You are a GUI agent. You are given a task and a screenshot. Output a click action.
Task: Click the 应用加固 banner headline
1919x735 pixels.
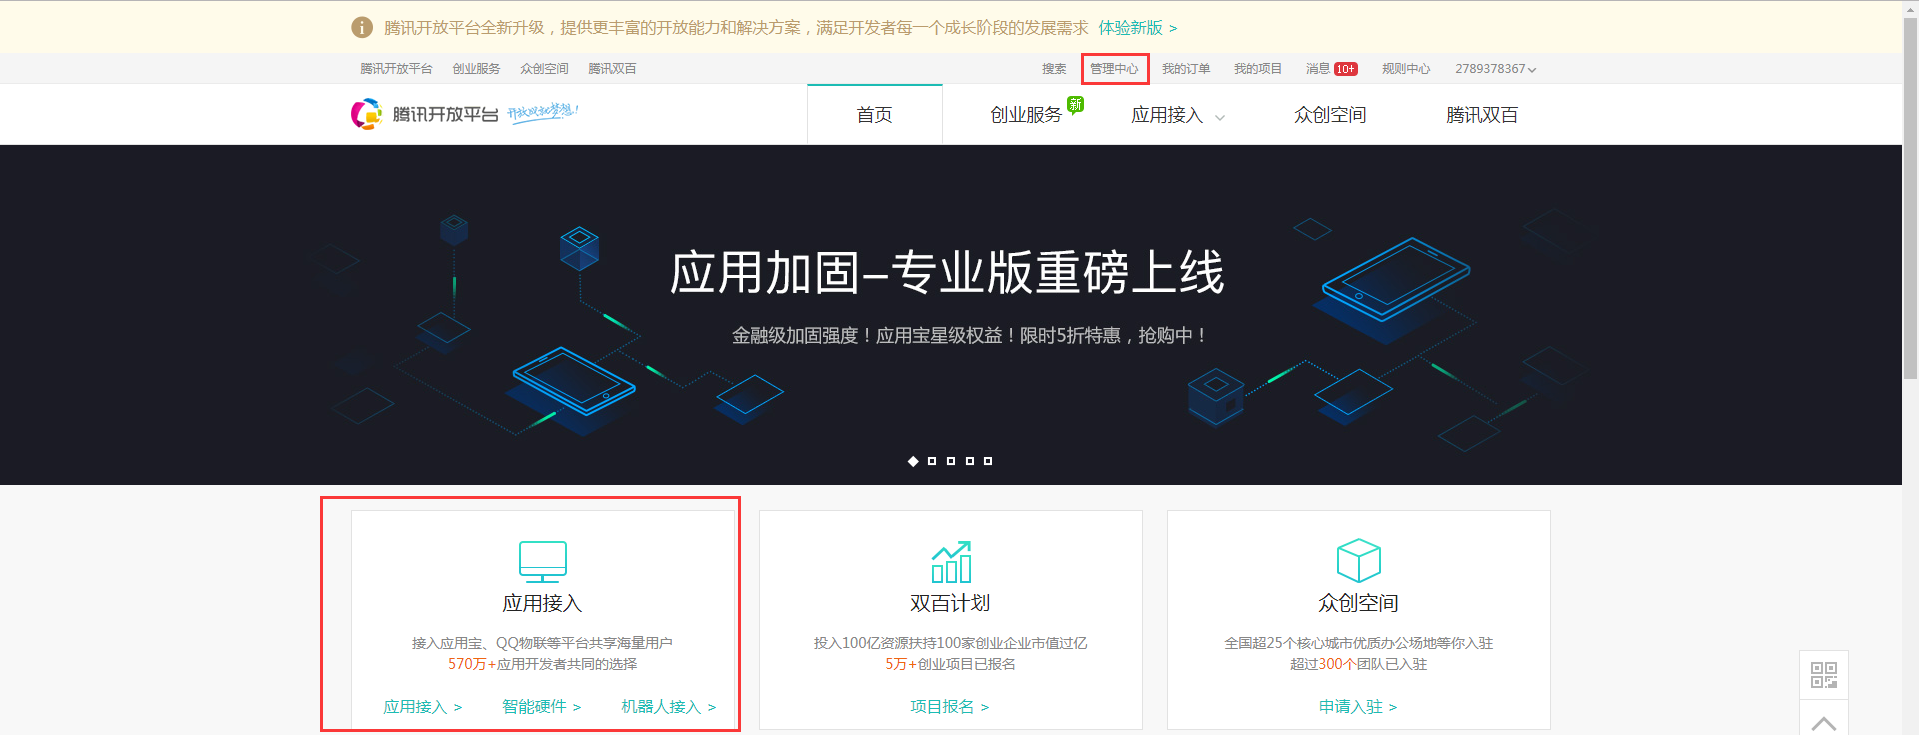[x=947, y=273]
